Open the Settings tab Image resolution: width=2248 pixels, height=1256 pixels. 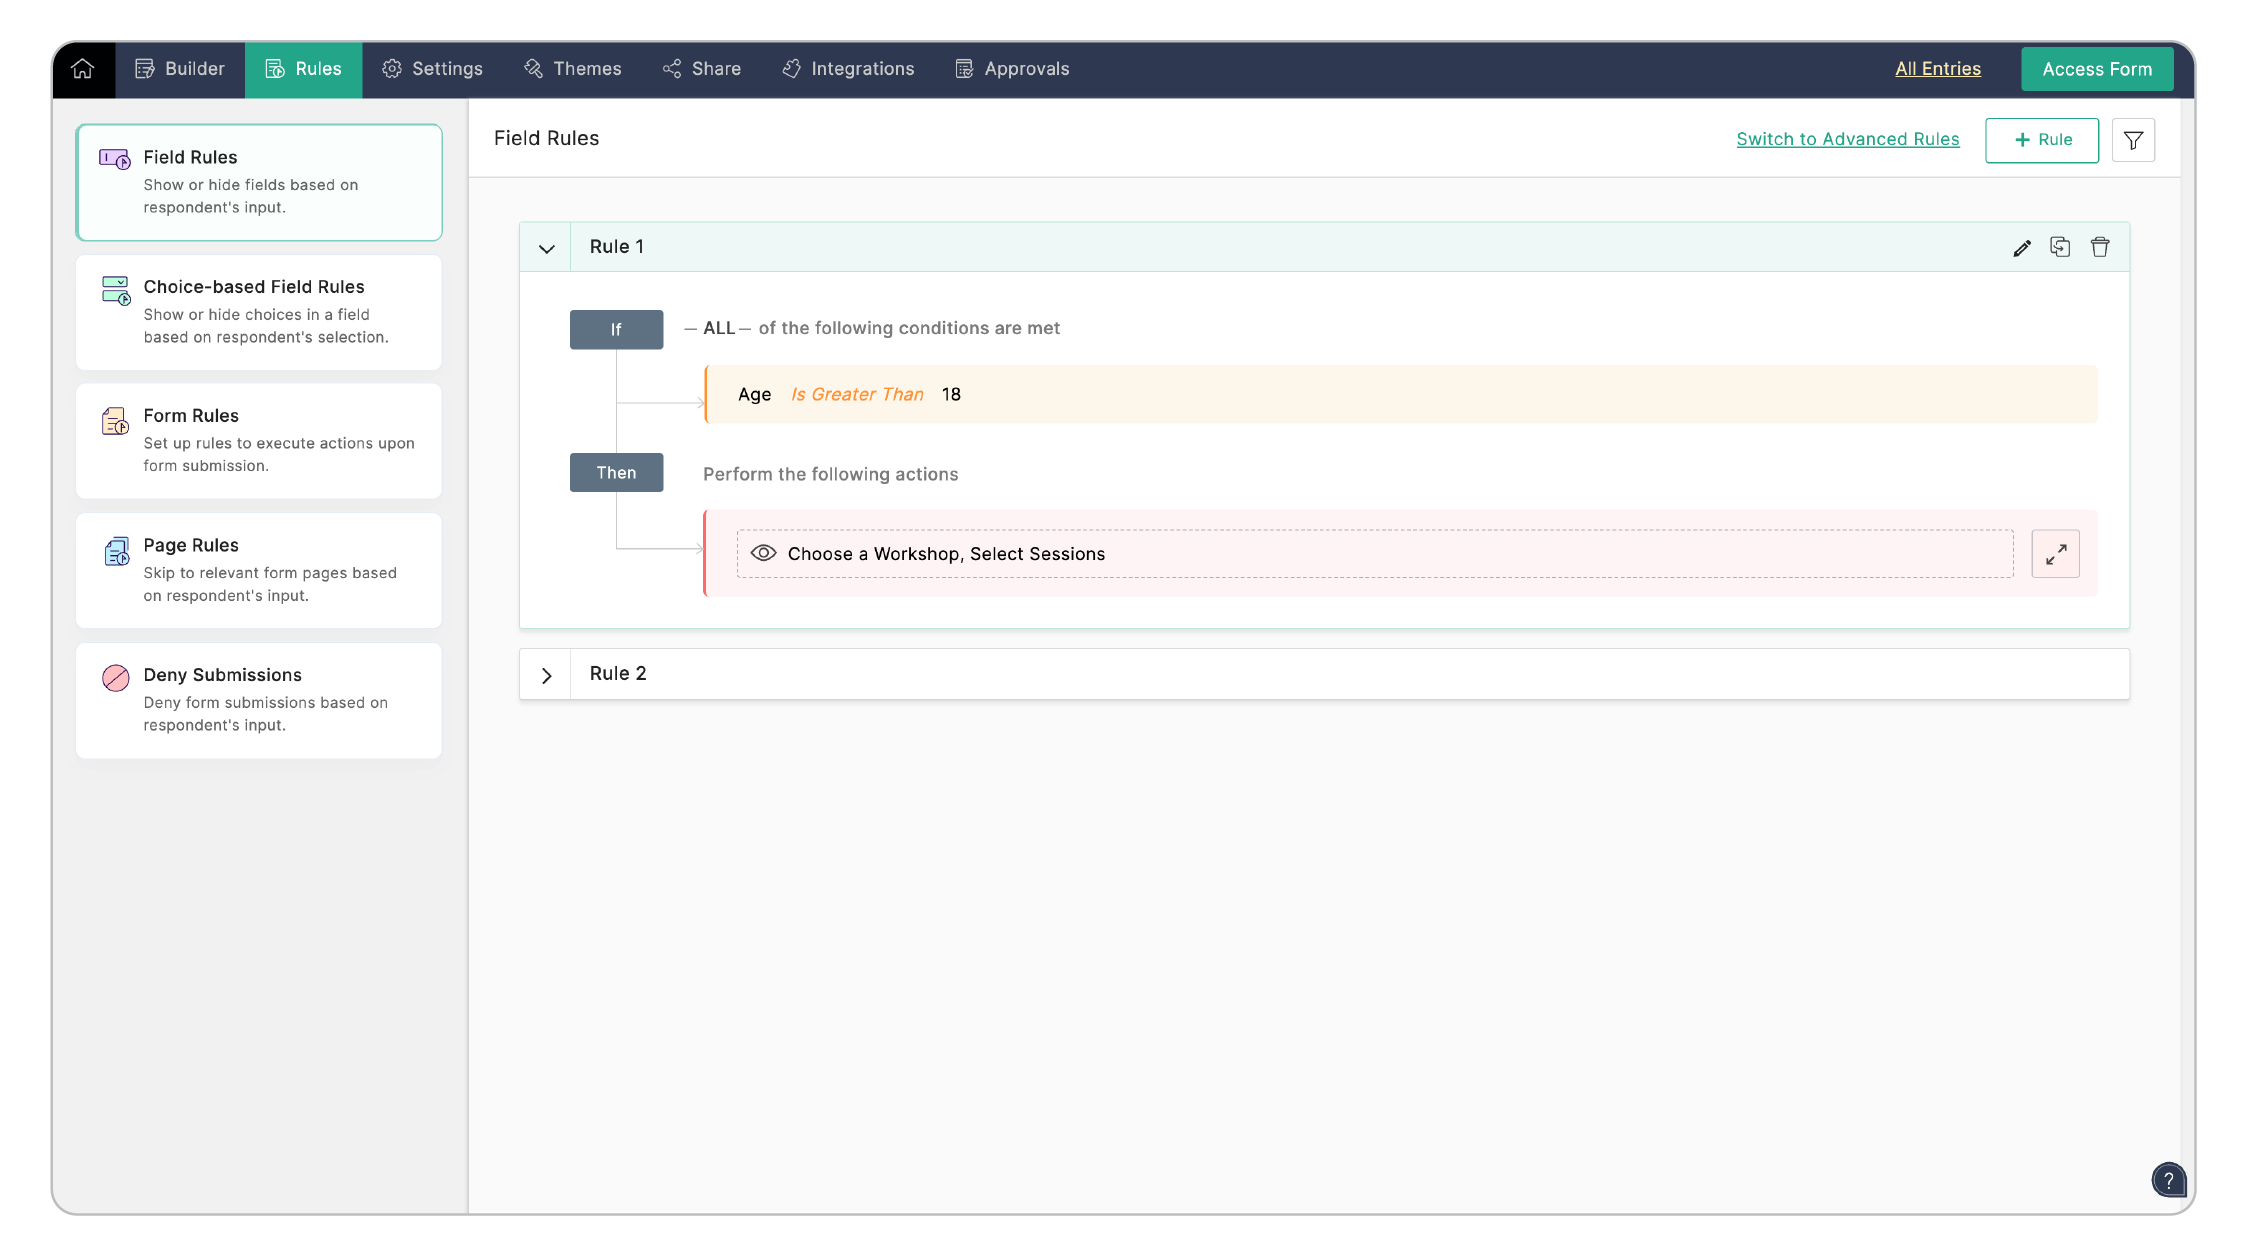(432, 69)
